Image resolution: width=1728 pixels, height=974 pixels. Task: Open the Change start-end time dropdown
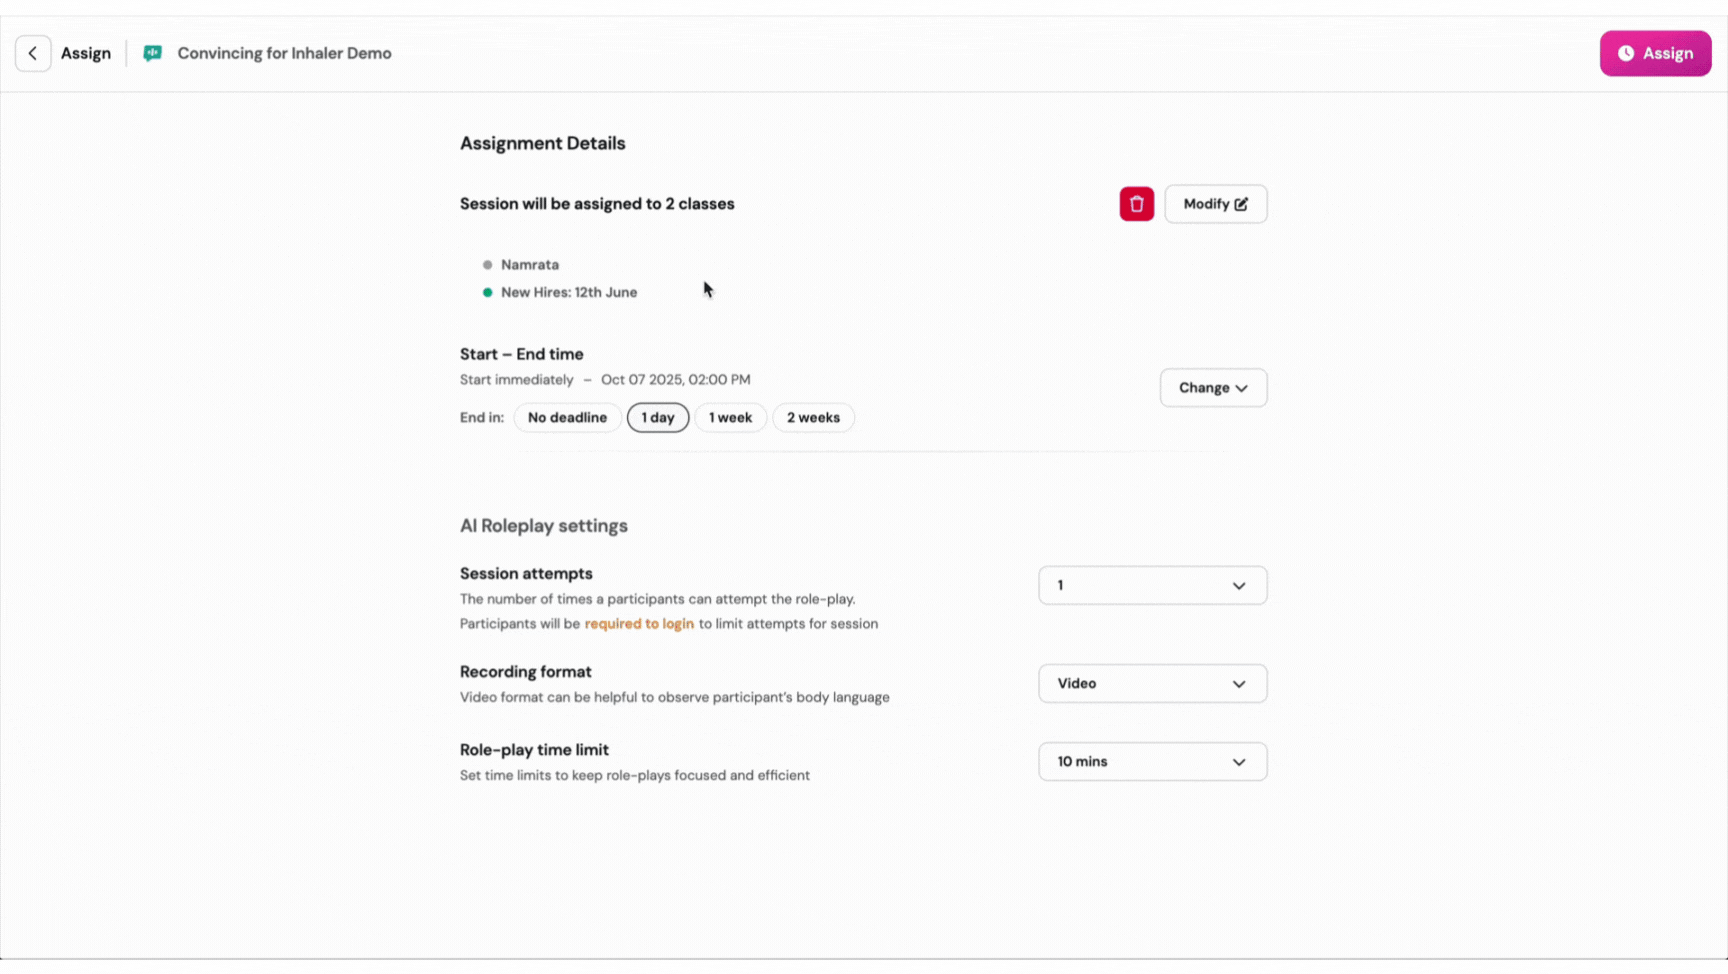tap(1213, 388)
